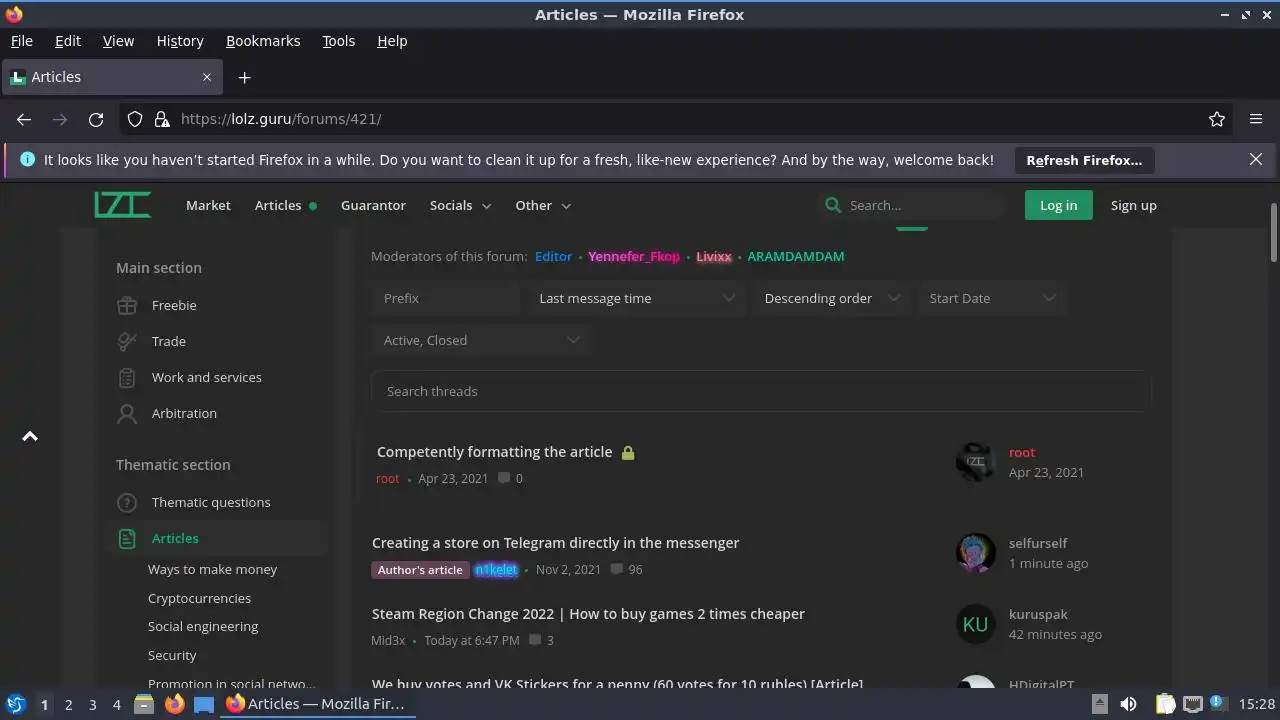
Task: Click the search magnifier icon
Action: pos(832,205)
